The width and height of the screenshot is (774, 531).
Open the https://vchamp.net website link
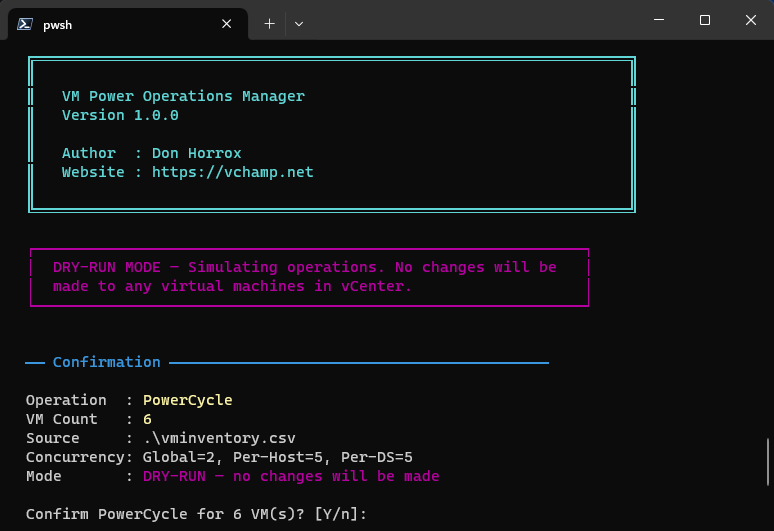tap(232, 172)
